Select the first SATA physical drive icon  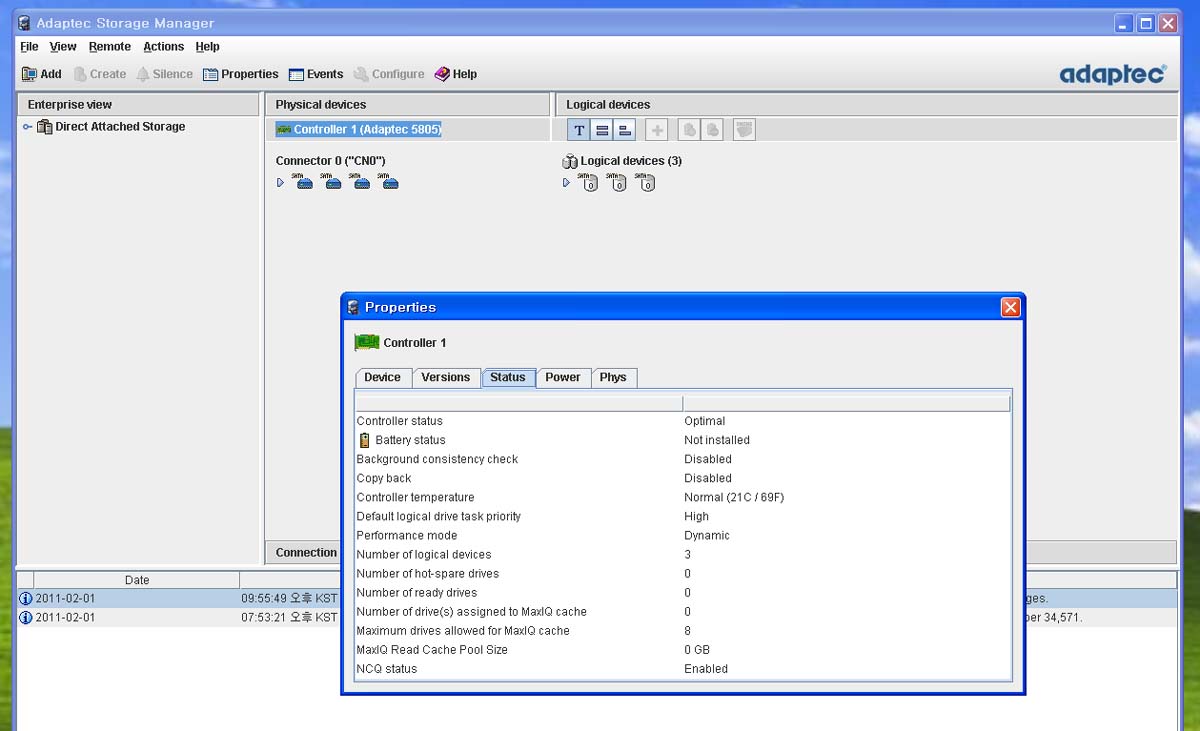(304, 182)
